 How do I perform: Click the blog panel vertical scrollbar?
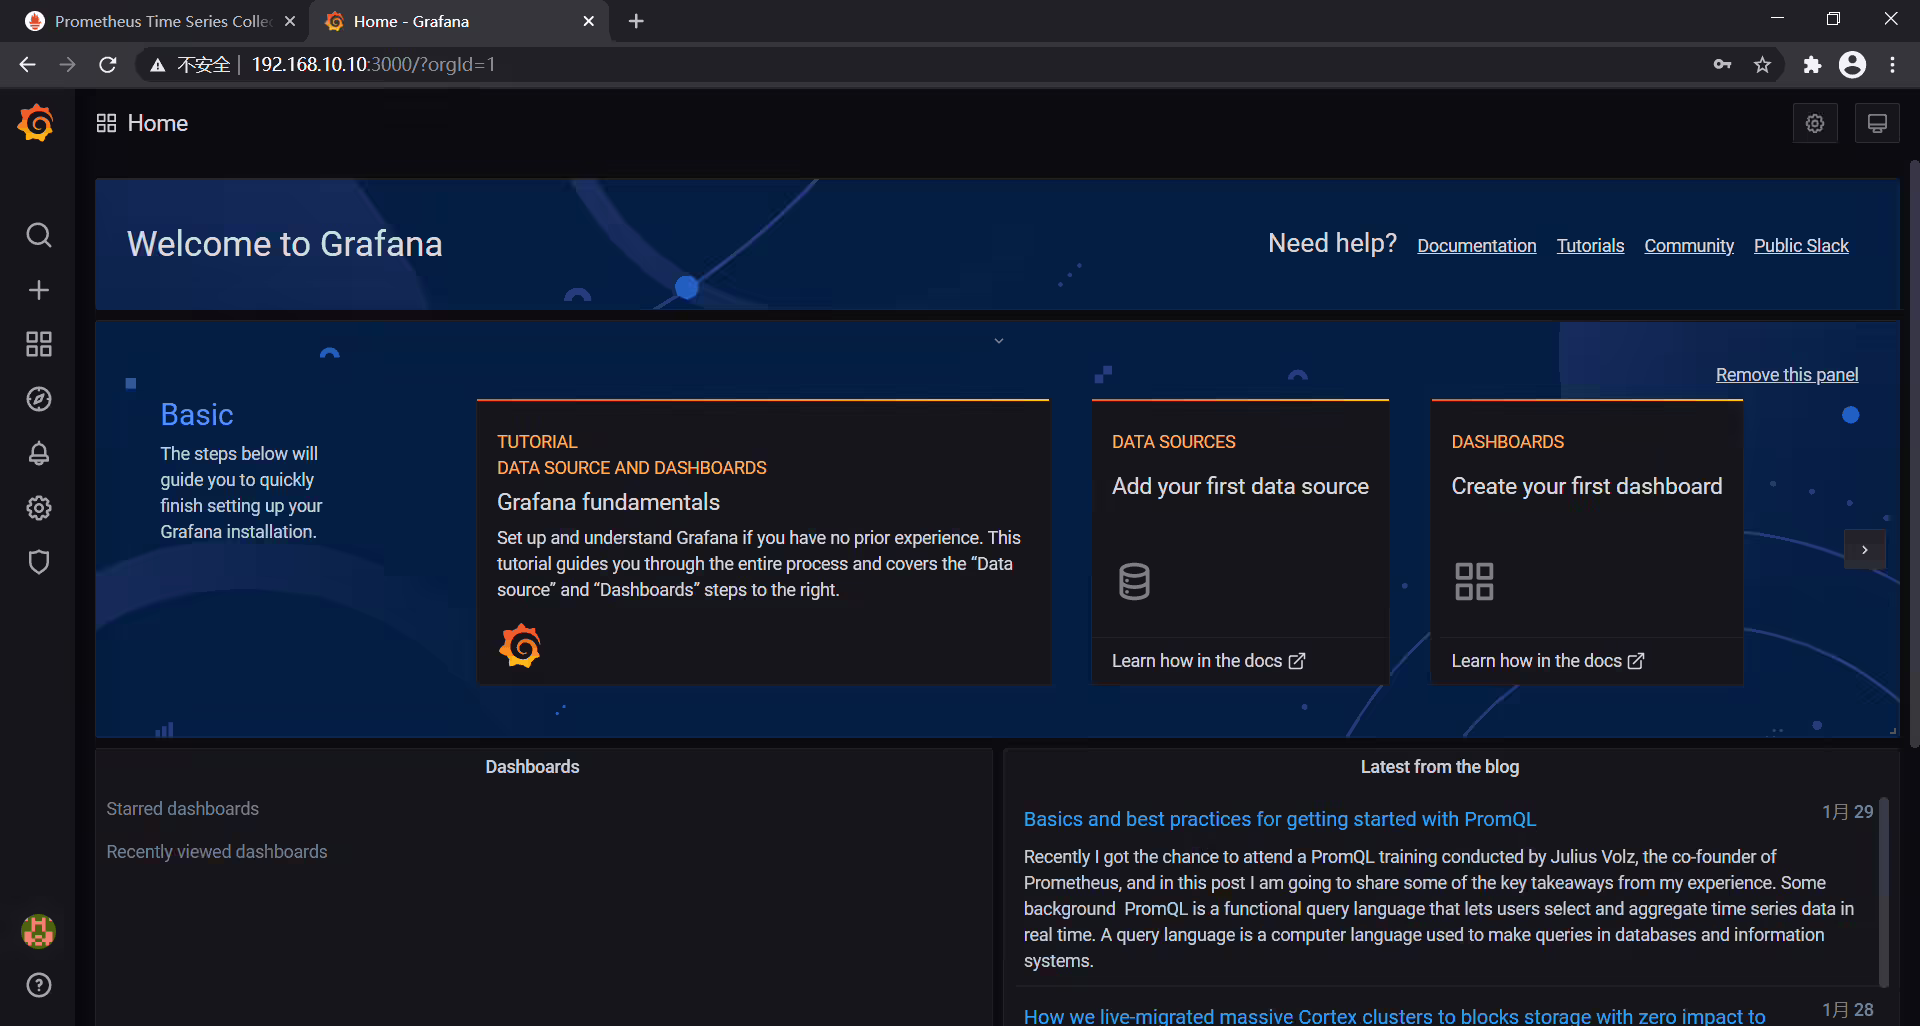pyautogui.click(x=1884, y=890)
